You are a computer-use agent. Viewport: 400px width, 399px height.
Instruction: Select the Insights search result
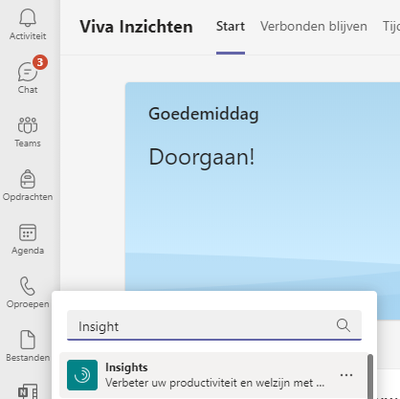(x=213, y=375)
